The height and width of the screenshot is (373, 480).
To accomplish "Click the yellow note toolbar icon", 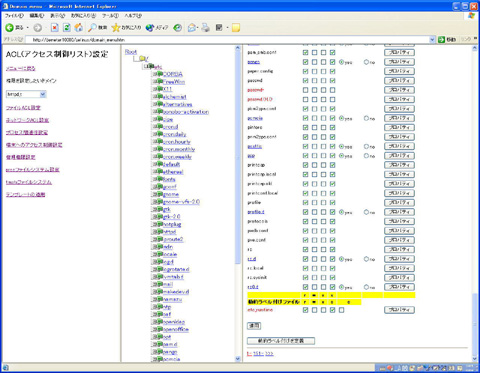I will 236,28.
